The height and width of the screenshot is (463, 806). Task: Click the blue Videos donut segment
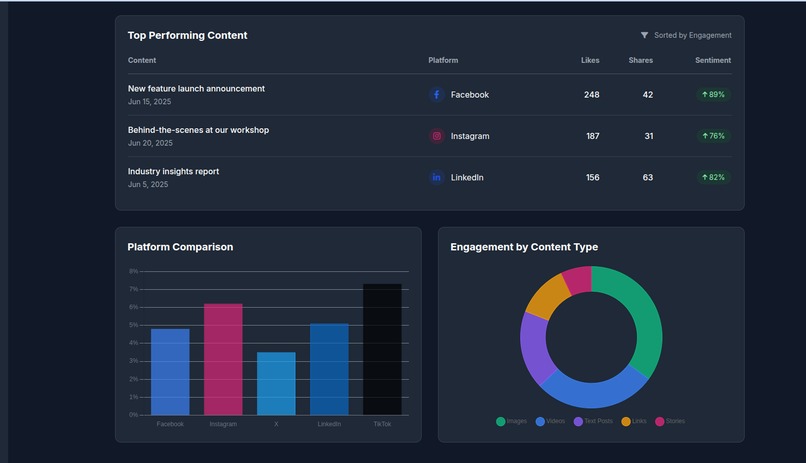point(594,395)
